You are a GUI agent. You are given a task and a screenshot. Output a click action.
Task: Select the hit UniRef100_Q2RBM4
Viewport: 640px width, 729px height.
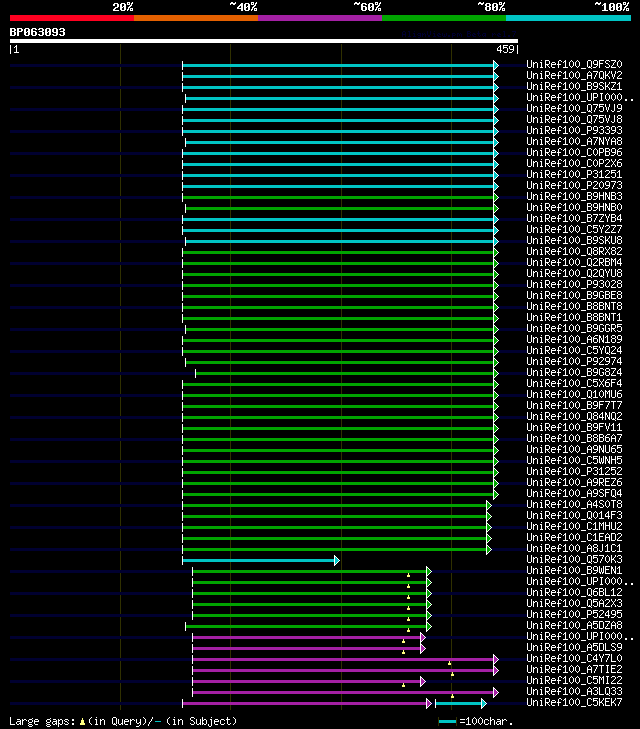coord(574,263)
